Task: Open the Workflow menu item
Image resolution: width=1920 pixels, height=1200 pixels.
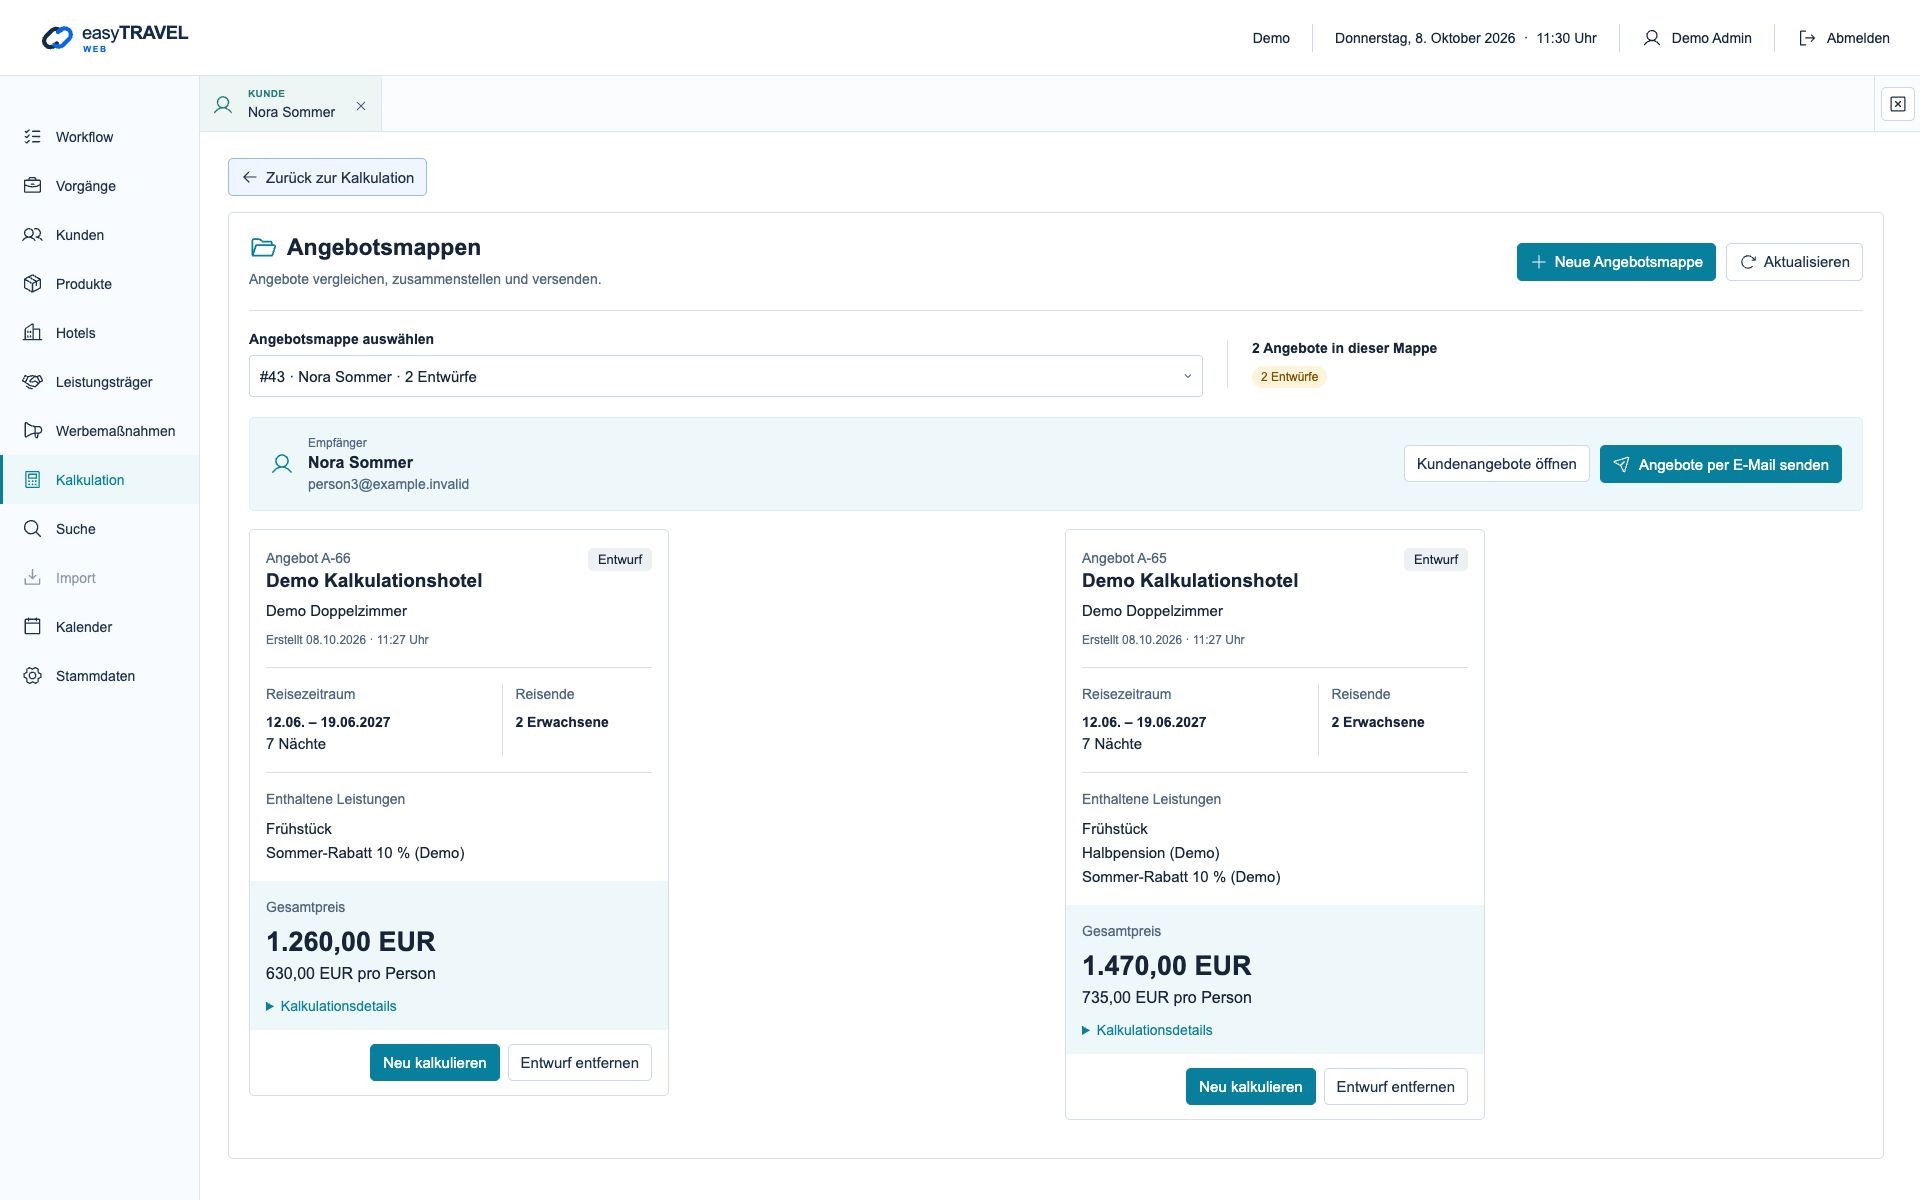Action: [x=100, y=137]
